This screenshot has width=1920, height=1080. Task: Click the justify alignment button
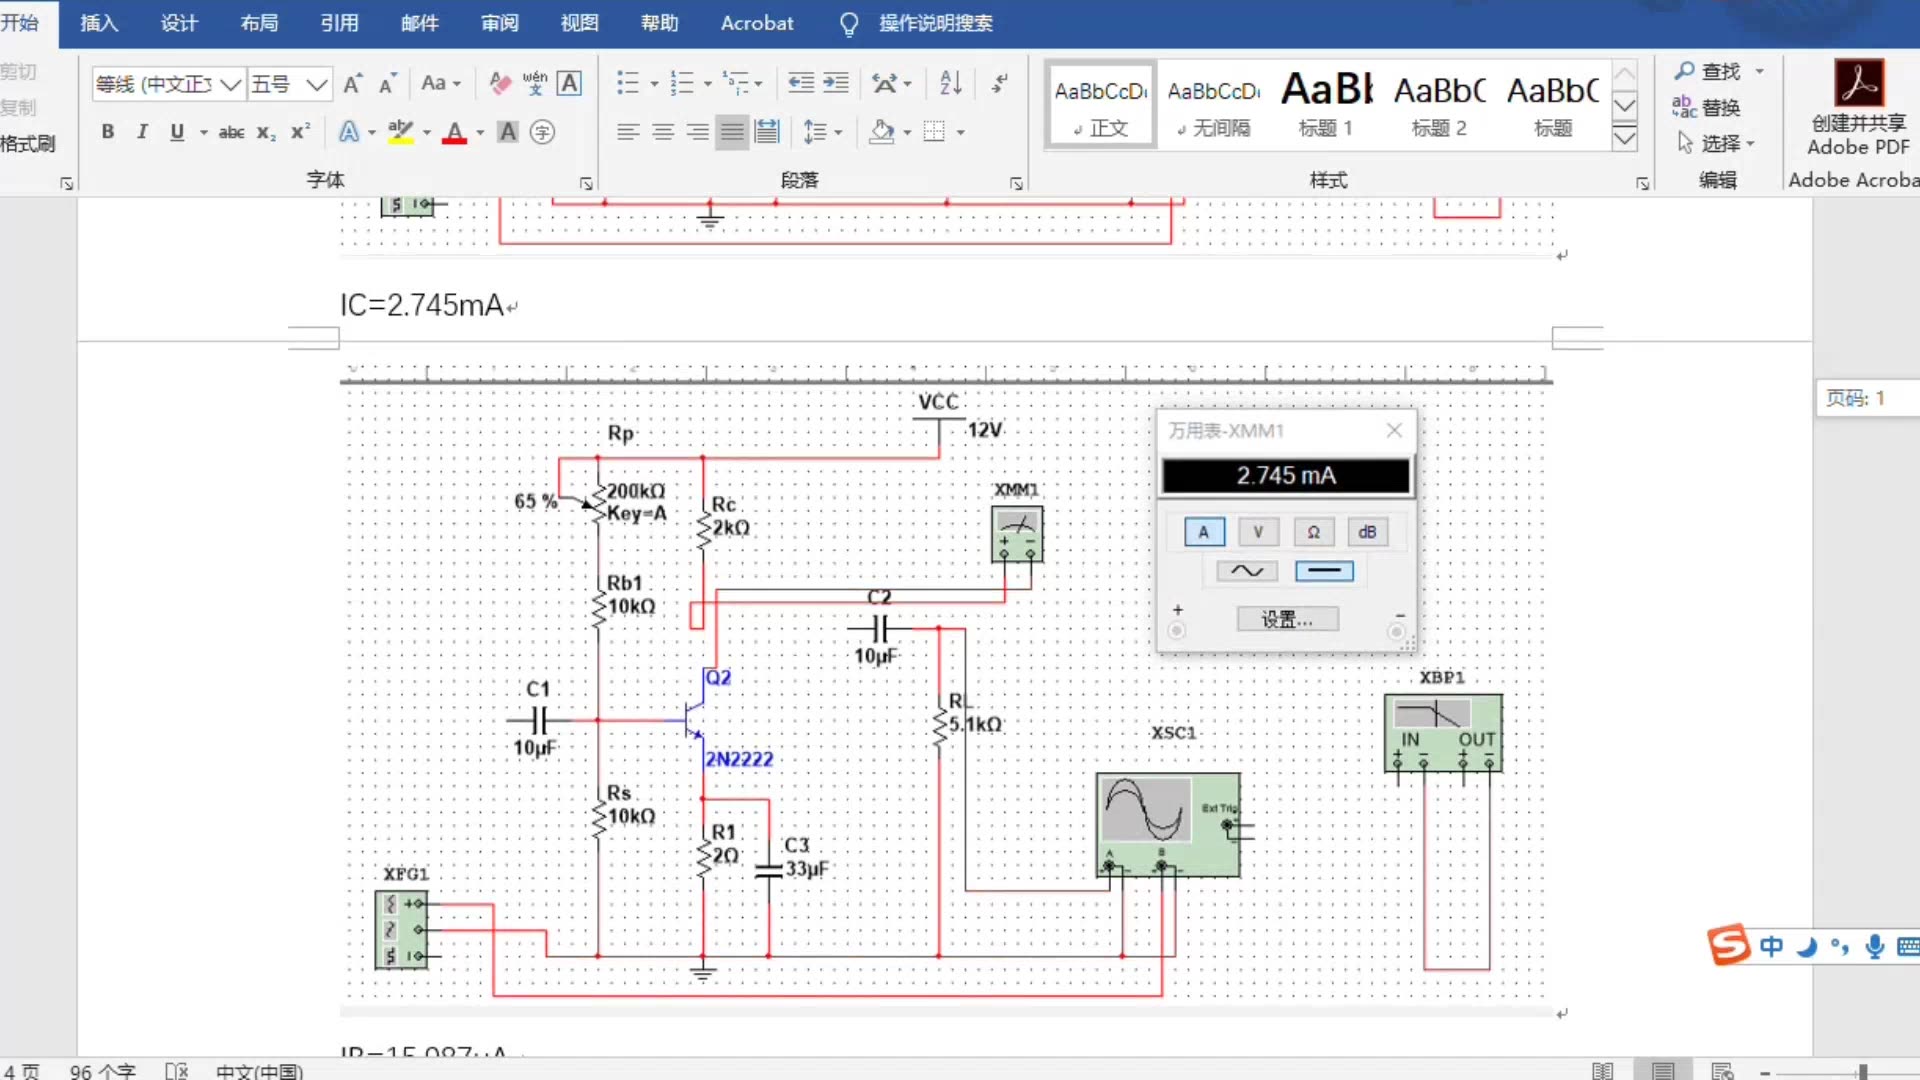coord(732,132)
